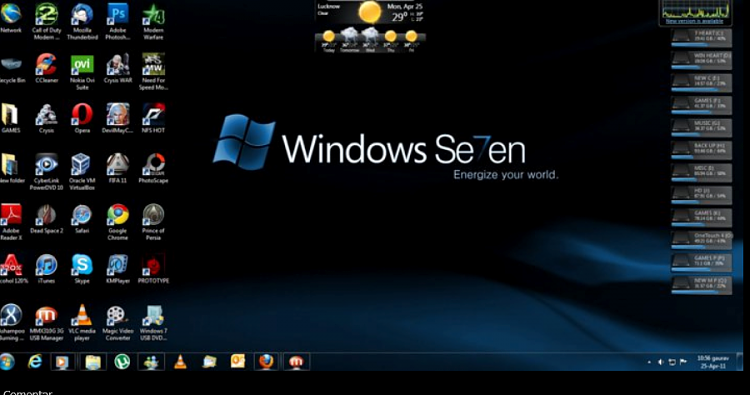Open the 3G USB Manager taskbar button
Screen dimensions: 750x395
point(296,362)
